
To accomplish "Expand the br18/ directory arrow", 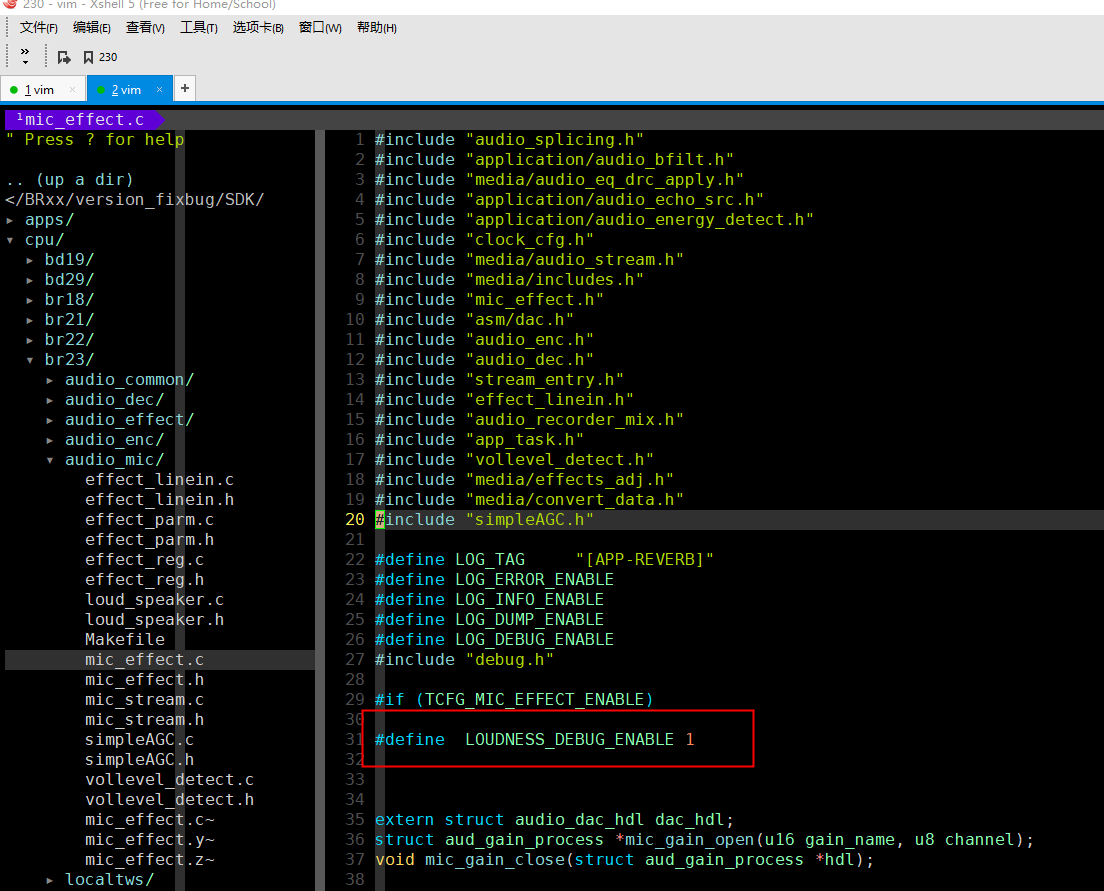I will point(30,300).
